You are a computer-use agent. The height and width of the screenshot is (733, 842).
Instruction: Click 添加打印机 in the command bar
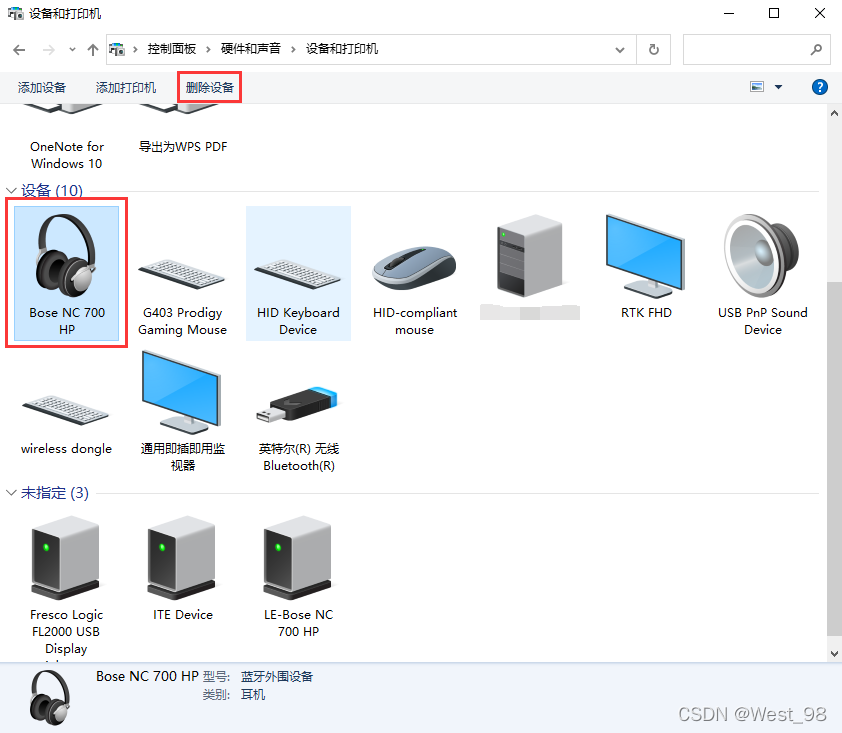[x=126, y=88]
